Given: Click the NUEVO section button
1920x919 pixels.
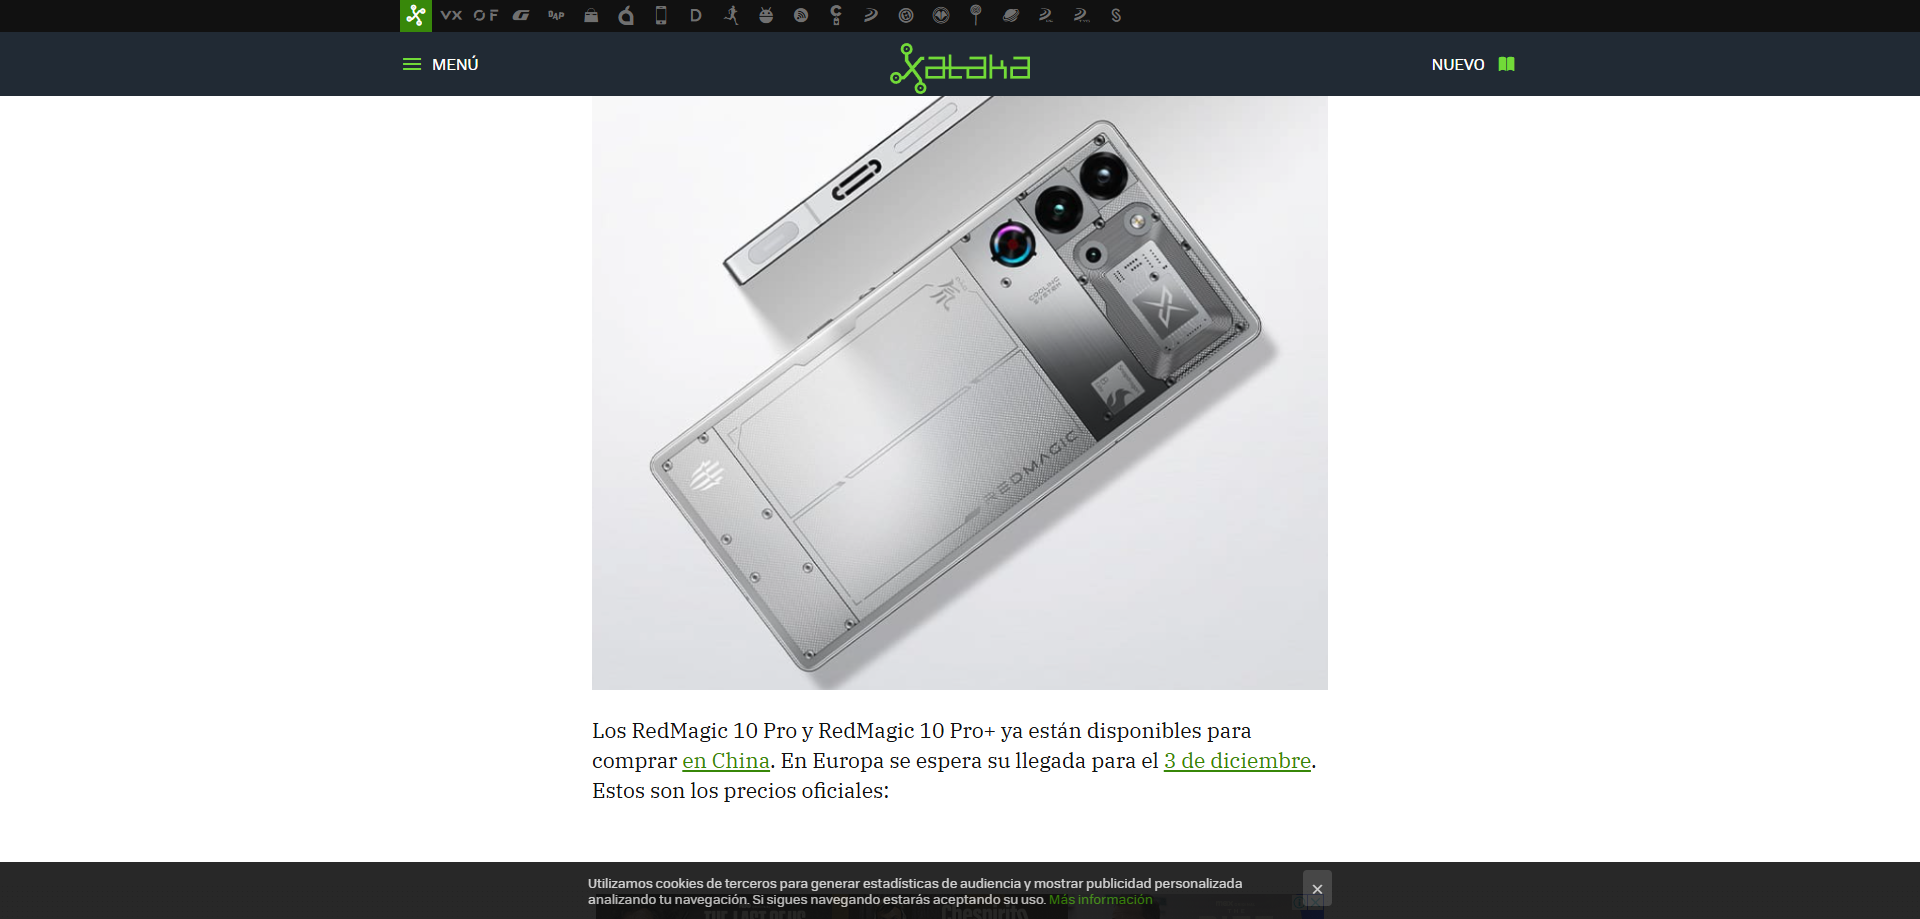Looking at the screenshot, I should (1472, 64).
